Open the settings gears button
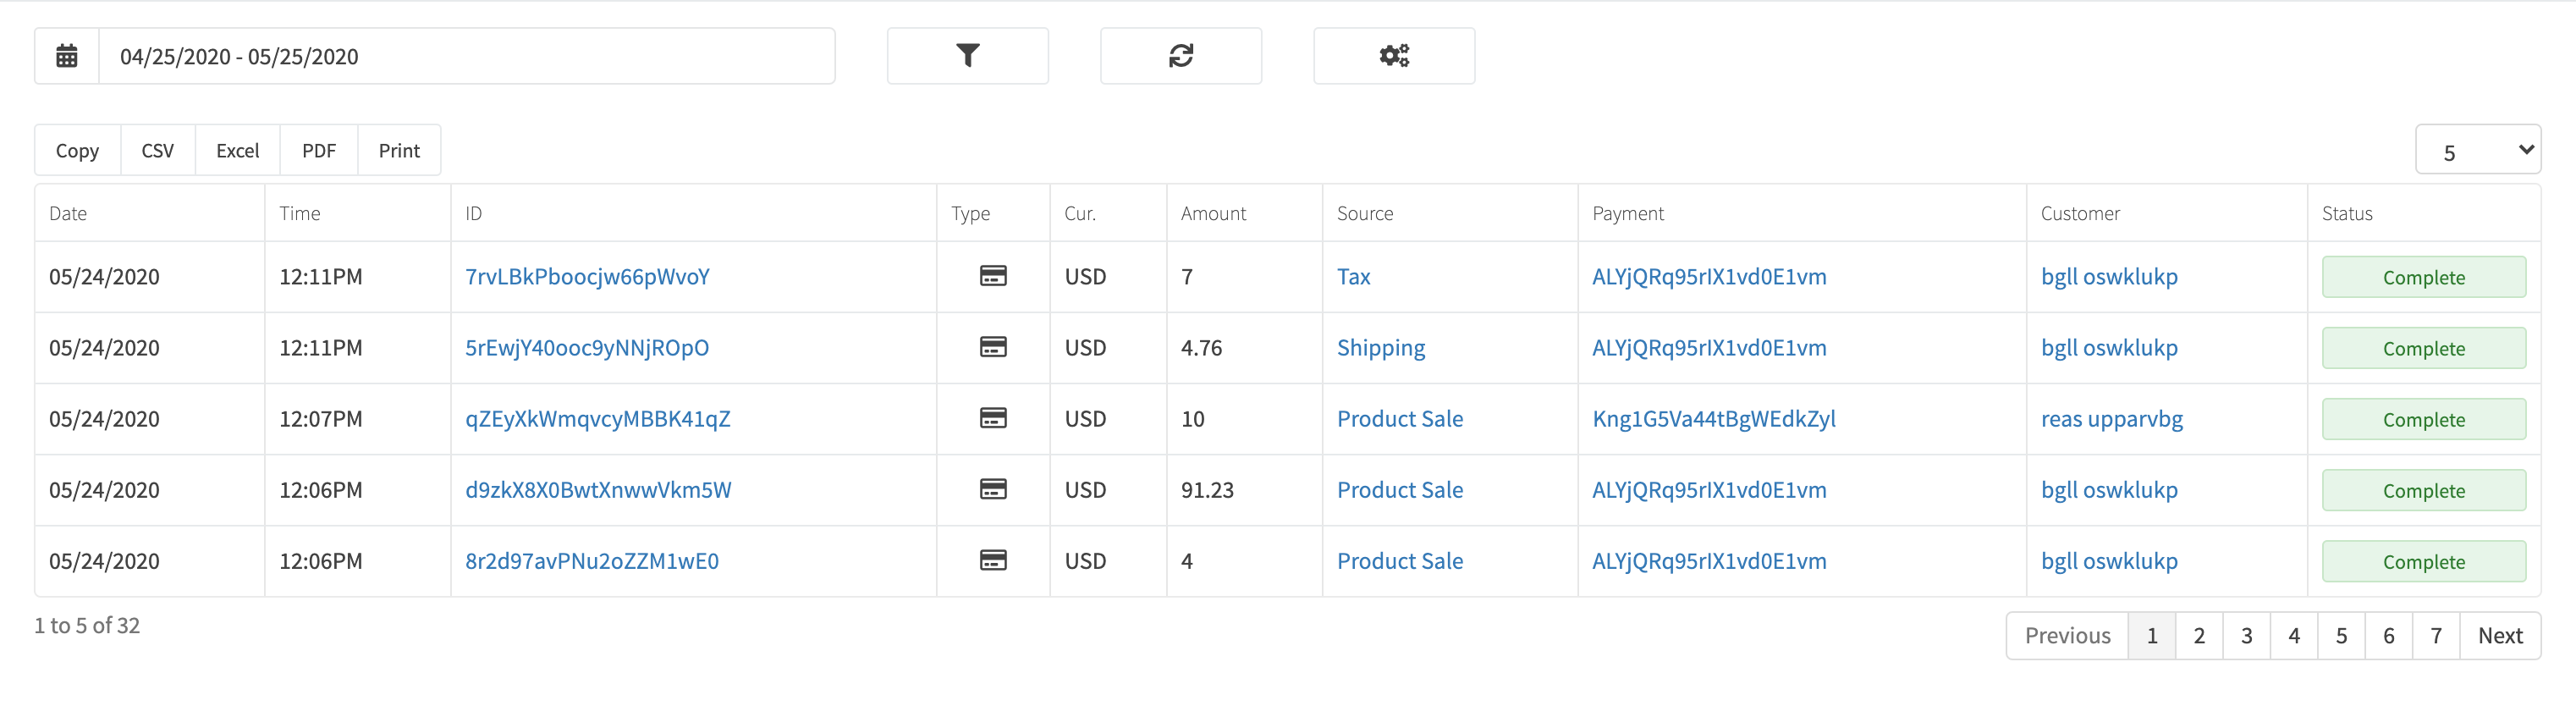The width and height of the screenshot is (2576, 706). click(1393, 56)
